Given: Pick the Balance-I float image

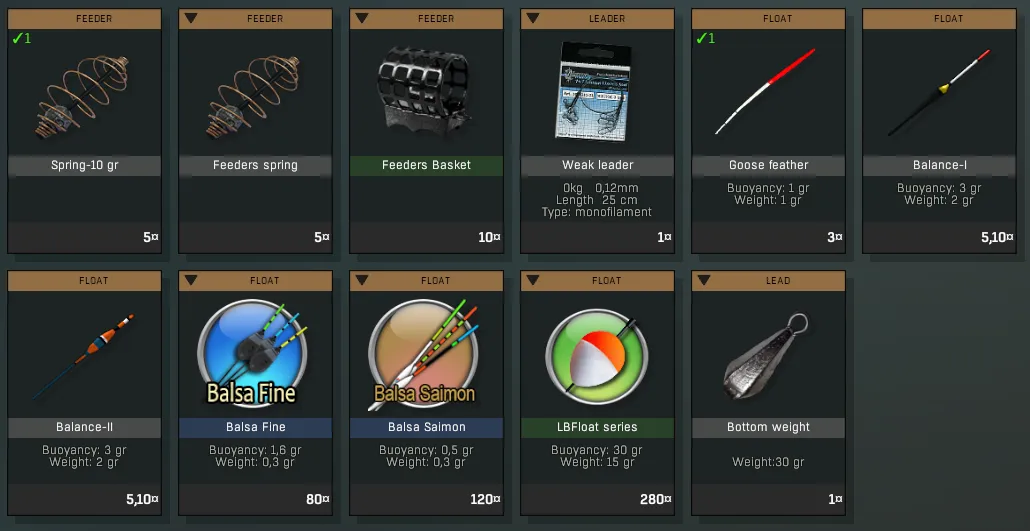Looking at the screenshot, I should pyautogui.click(x=939, y=93).
